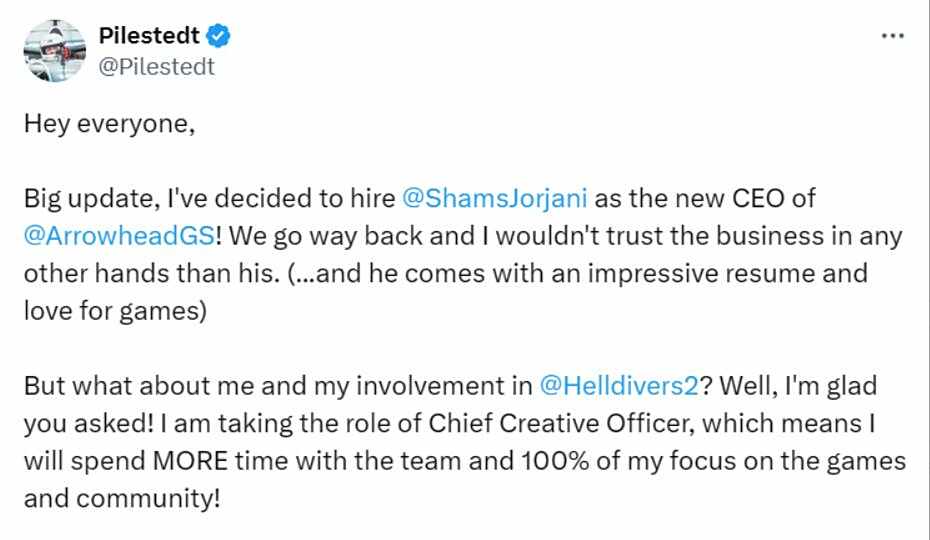The image size is (930, 540).
Task: Follow the @Helldivers2 mention link
Action: click(x=620, y=386)
